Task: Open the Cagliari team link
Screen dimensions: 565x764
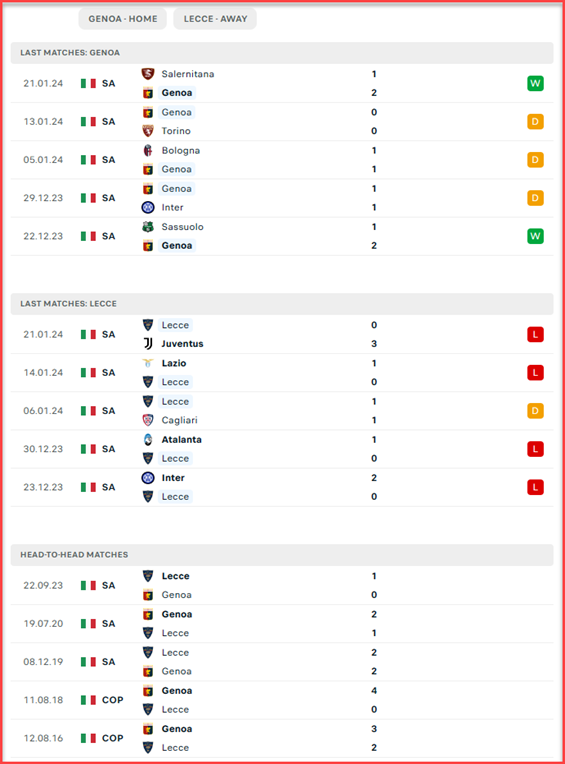Action: (x=179, y=420)
